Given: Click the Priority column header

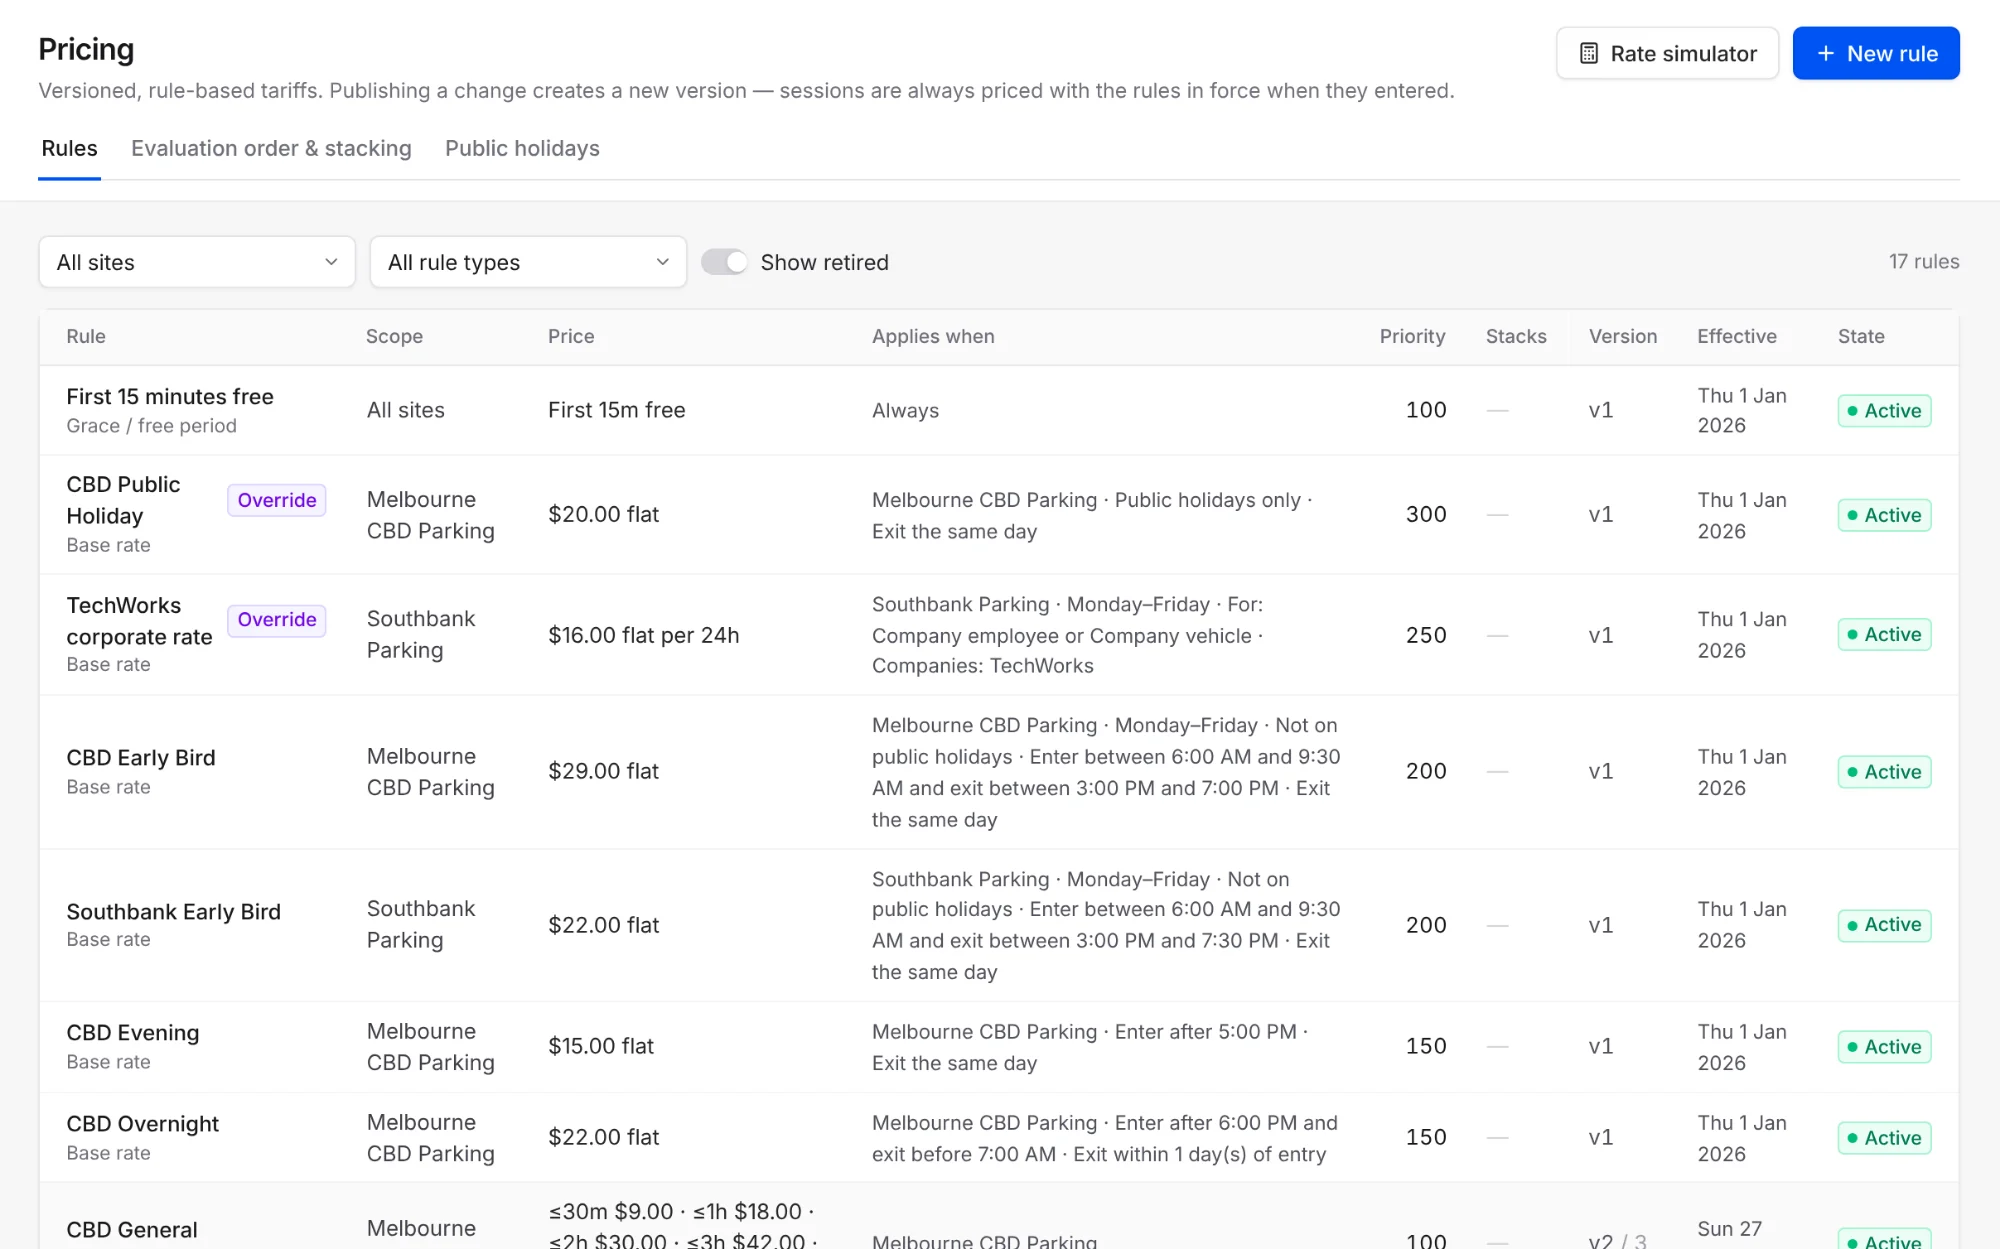Looking at the screenshot, I should point(1412,336).
